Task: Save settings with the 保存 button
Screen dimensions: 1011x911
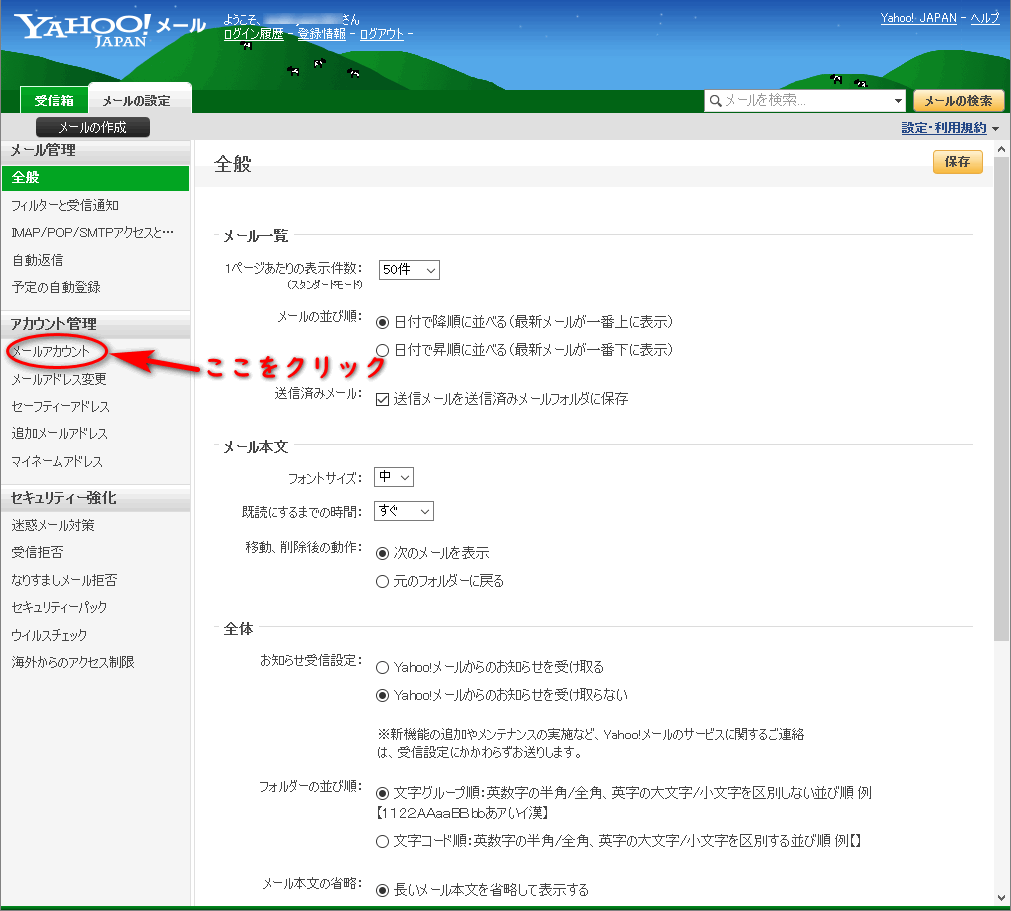Action: click(957, 162)
